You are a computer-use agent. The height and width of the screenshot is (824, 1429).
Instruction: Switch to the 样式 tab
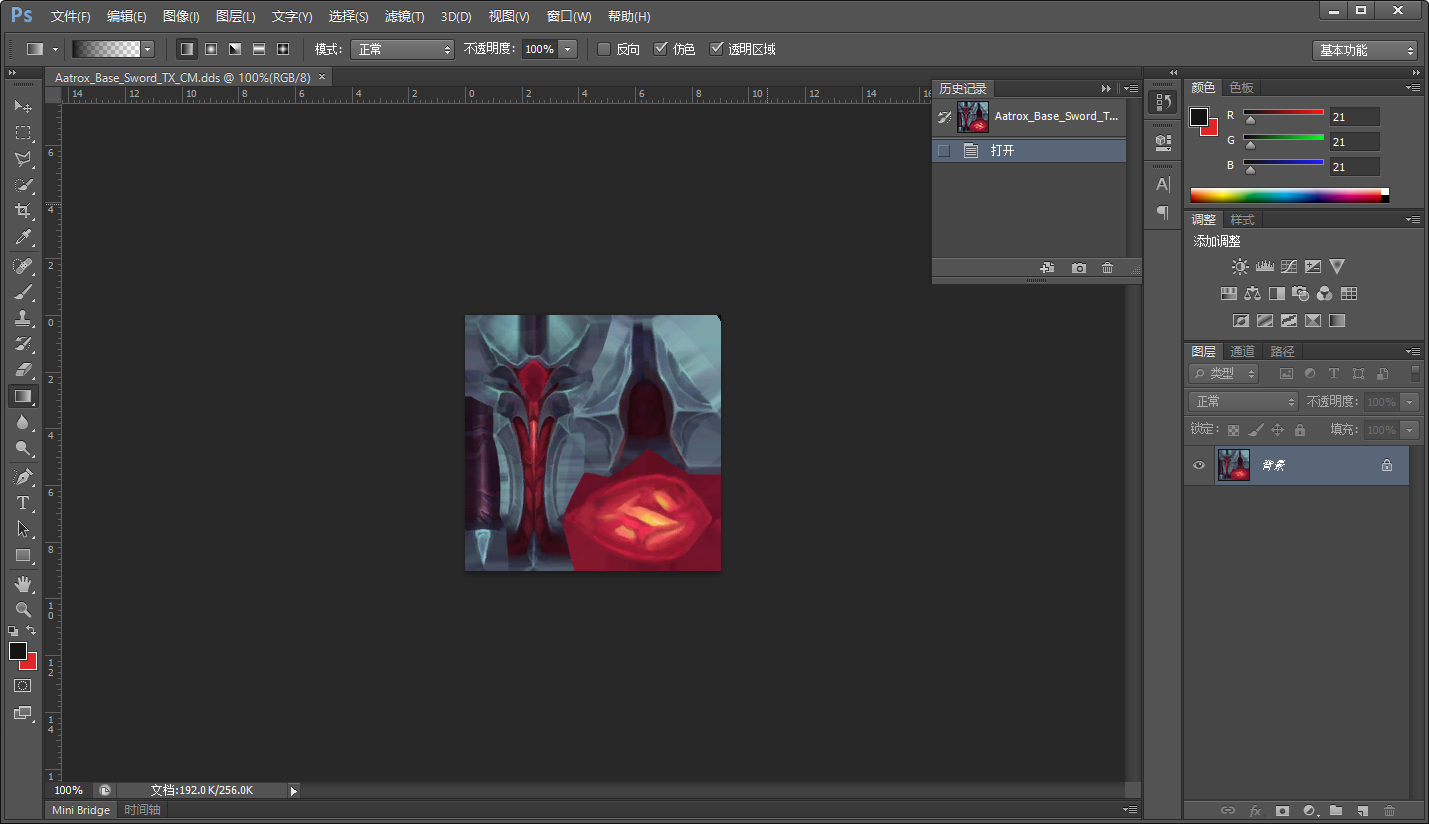click(1242, 220)
